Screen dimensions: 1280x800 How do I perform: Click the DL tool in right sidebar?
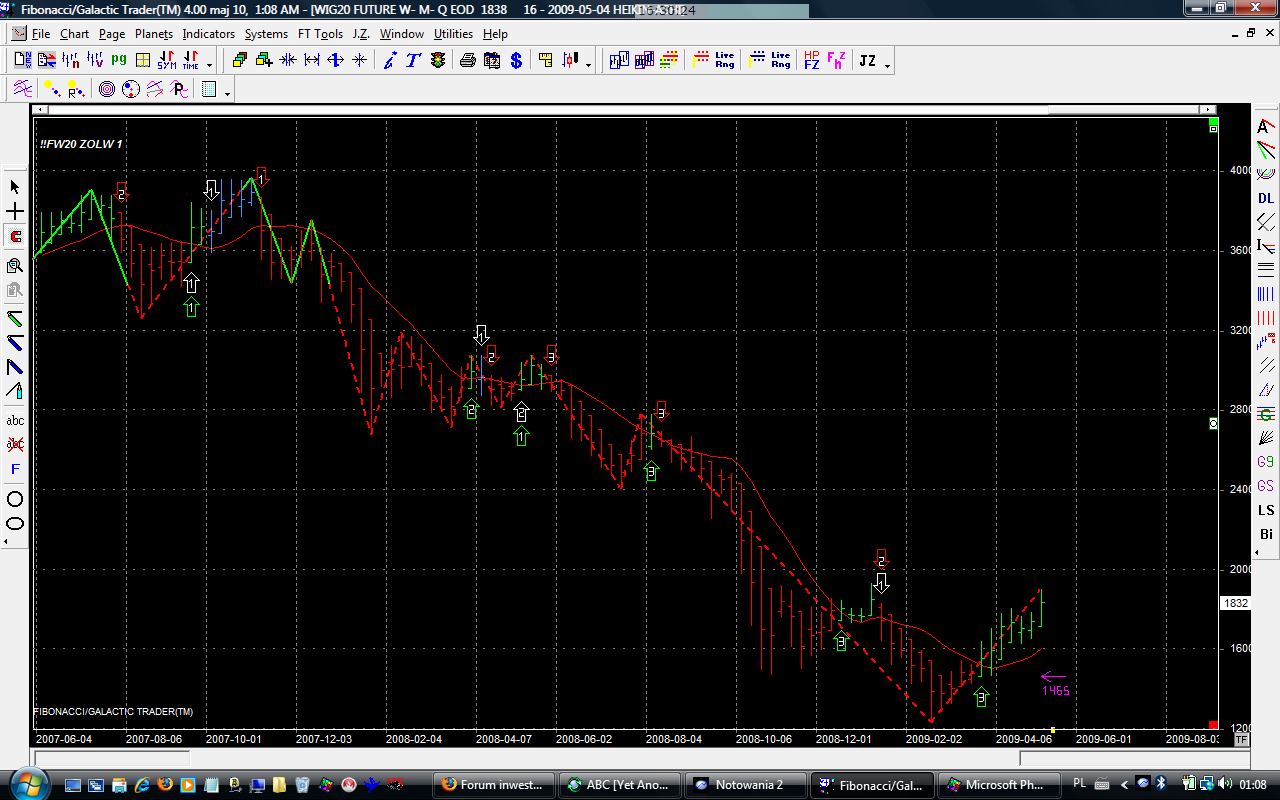(1266, 198)
